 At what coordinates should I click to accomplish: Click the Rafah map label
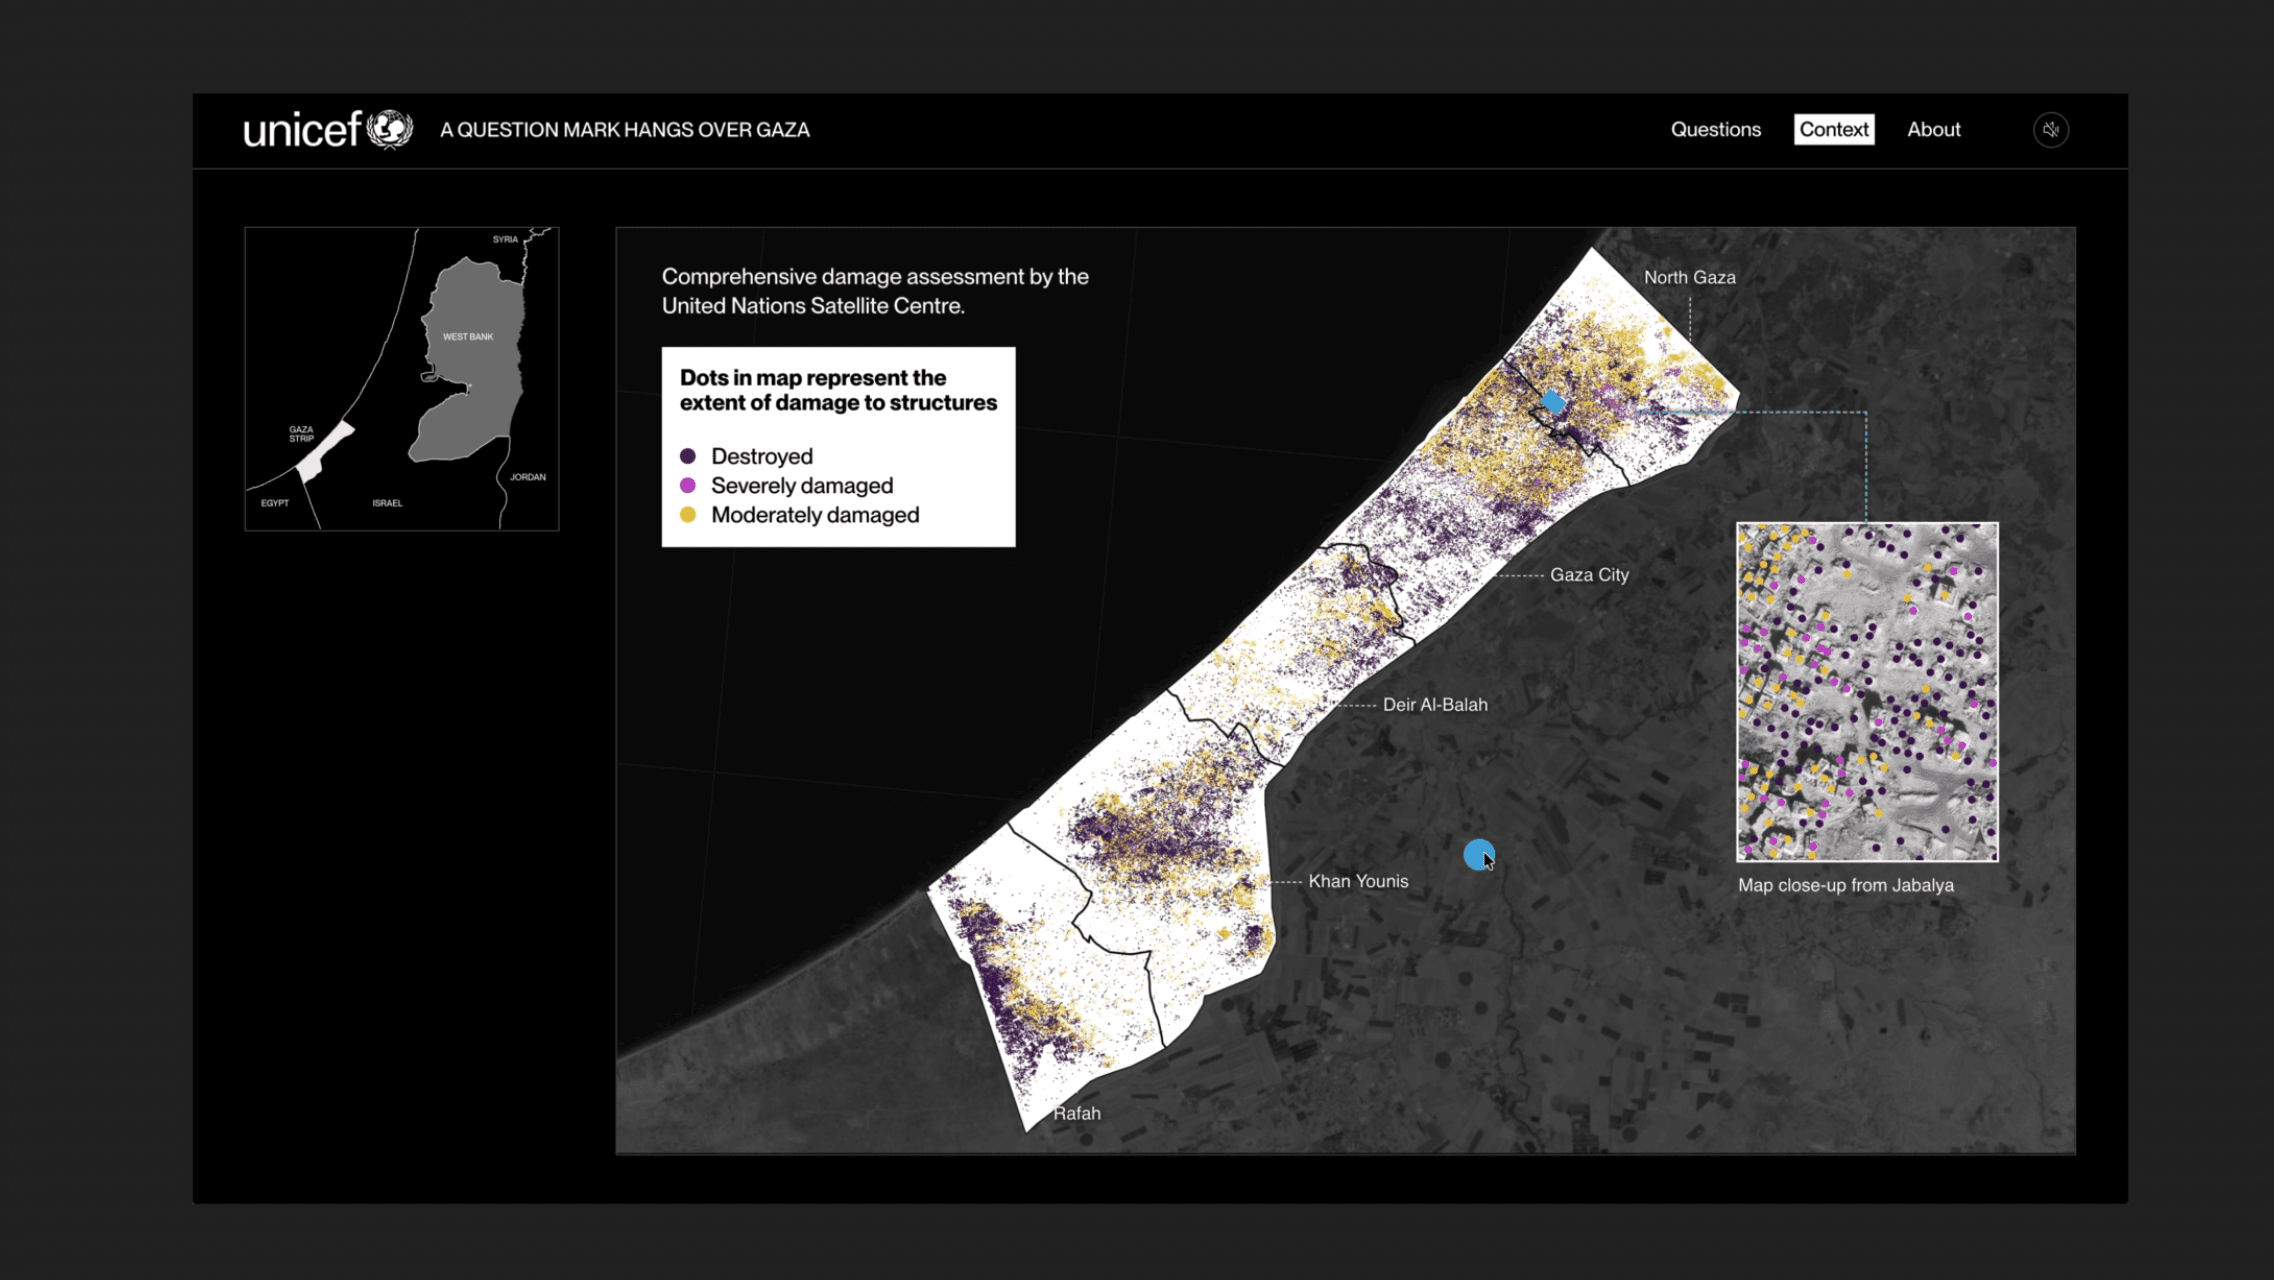1076,1113
